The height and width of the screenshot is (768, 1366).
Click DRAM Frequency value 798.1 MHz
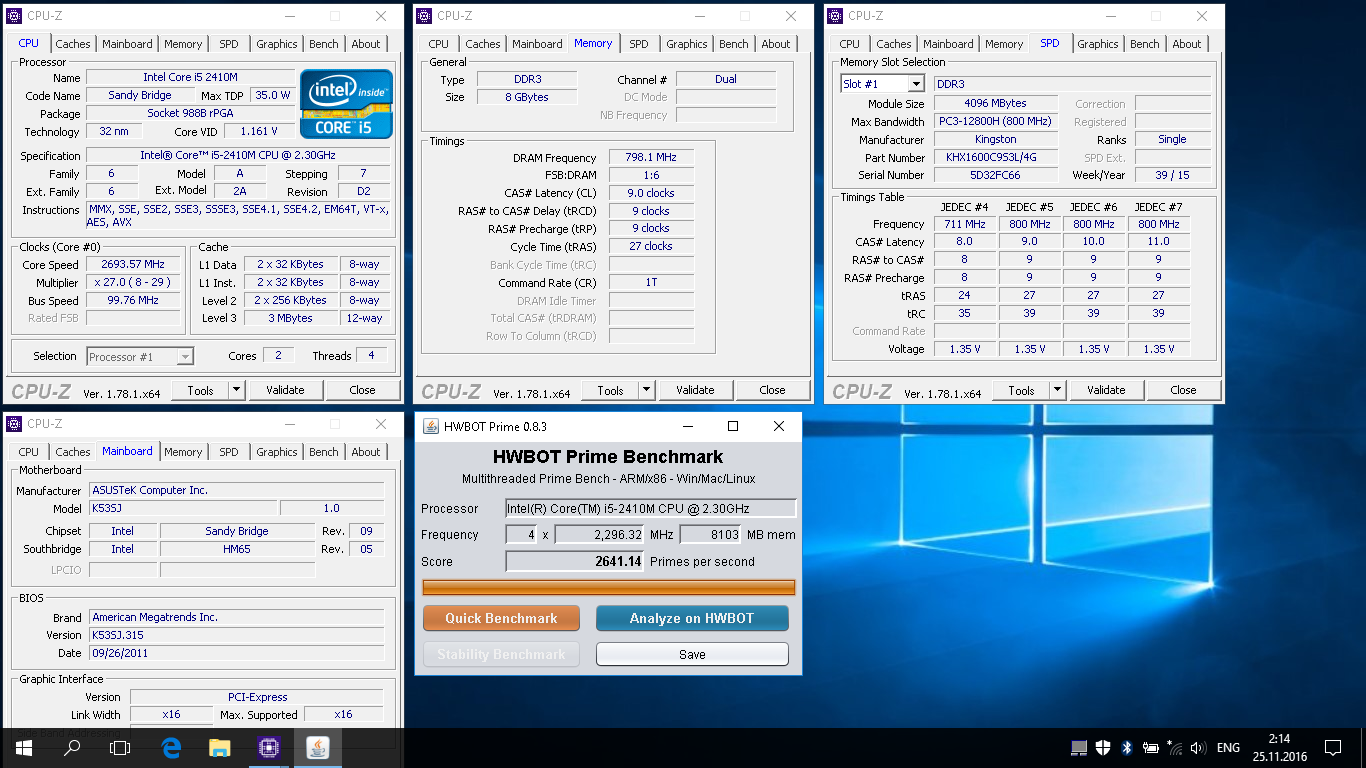pos(650,158)
